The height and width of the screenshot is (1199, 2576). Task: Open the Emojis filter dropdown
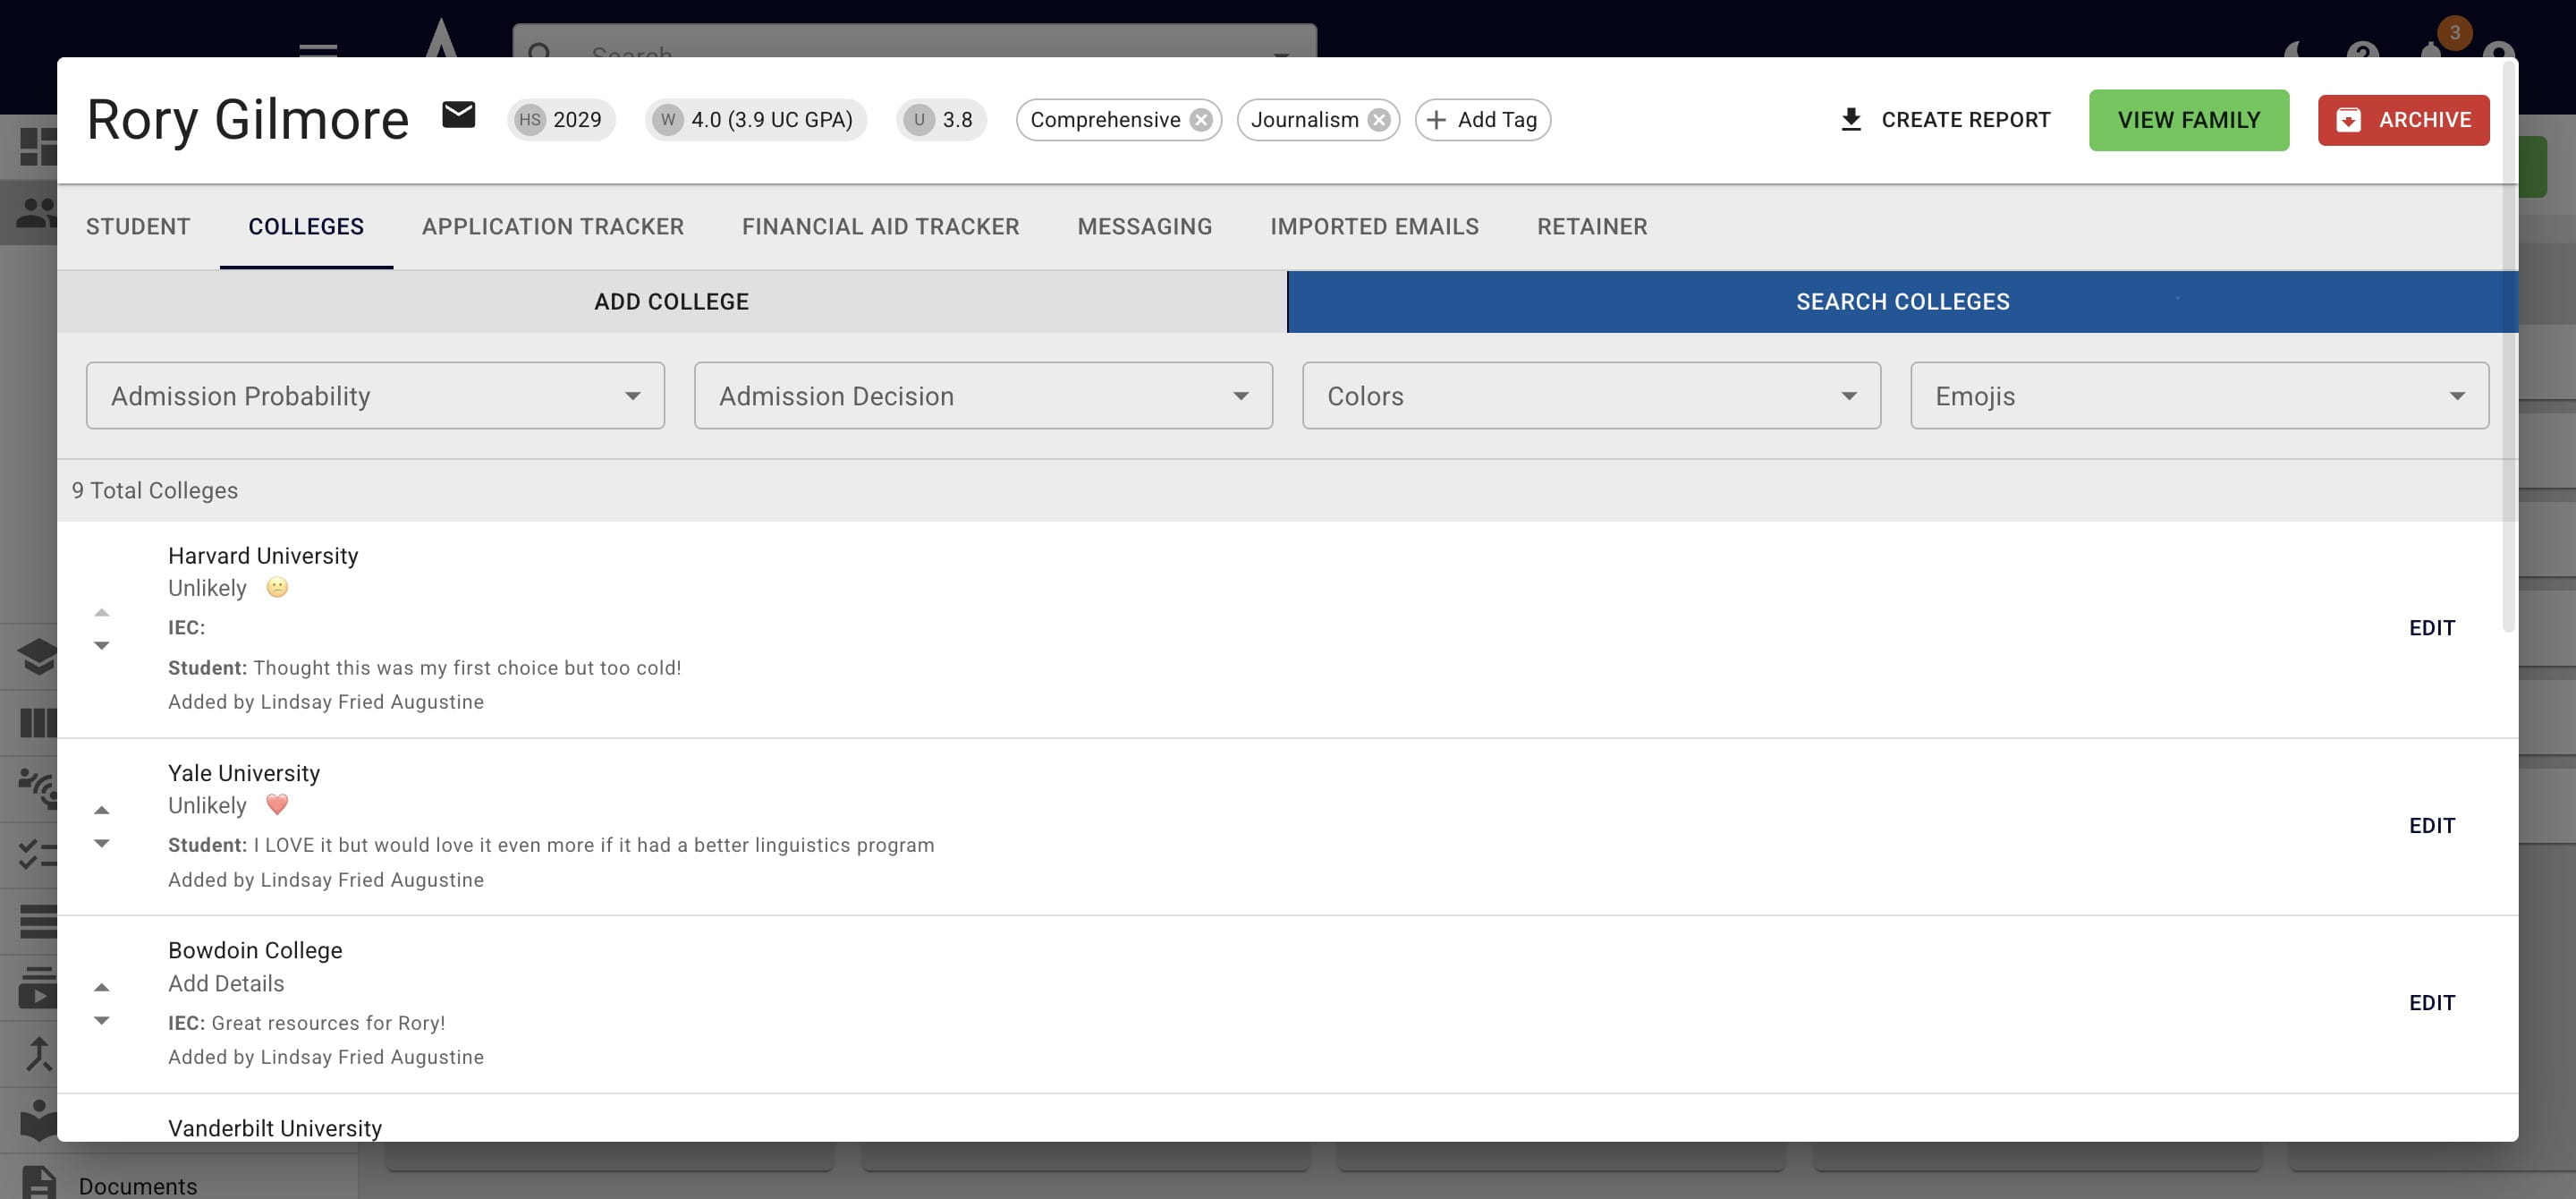click(2199, 396)
